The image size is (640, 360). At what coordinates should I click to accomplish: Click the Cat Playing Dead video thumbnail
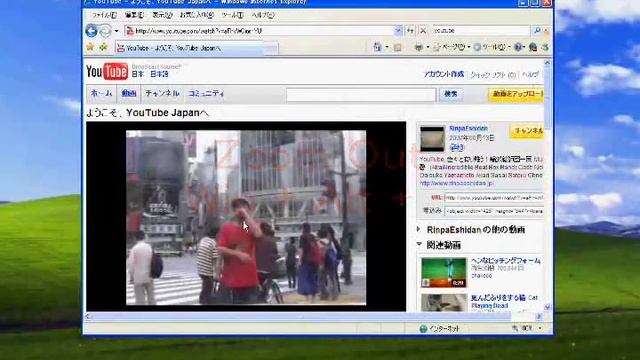[x=444, y=302]
